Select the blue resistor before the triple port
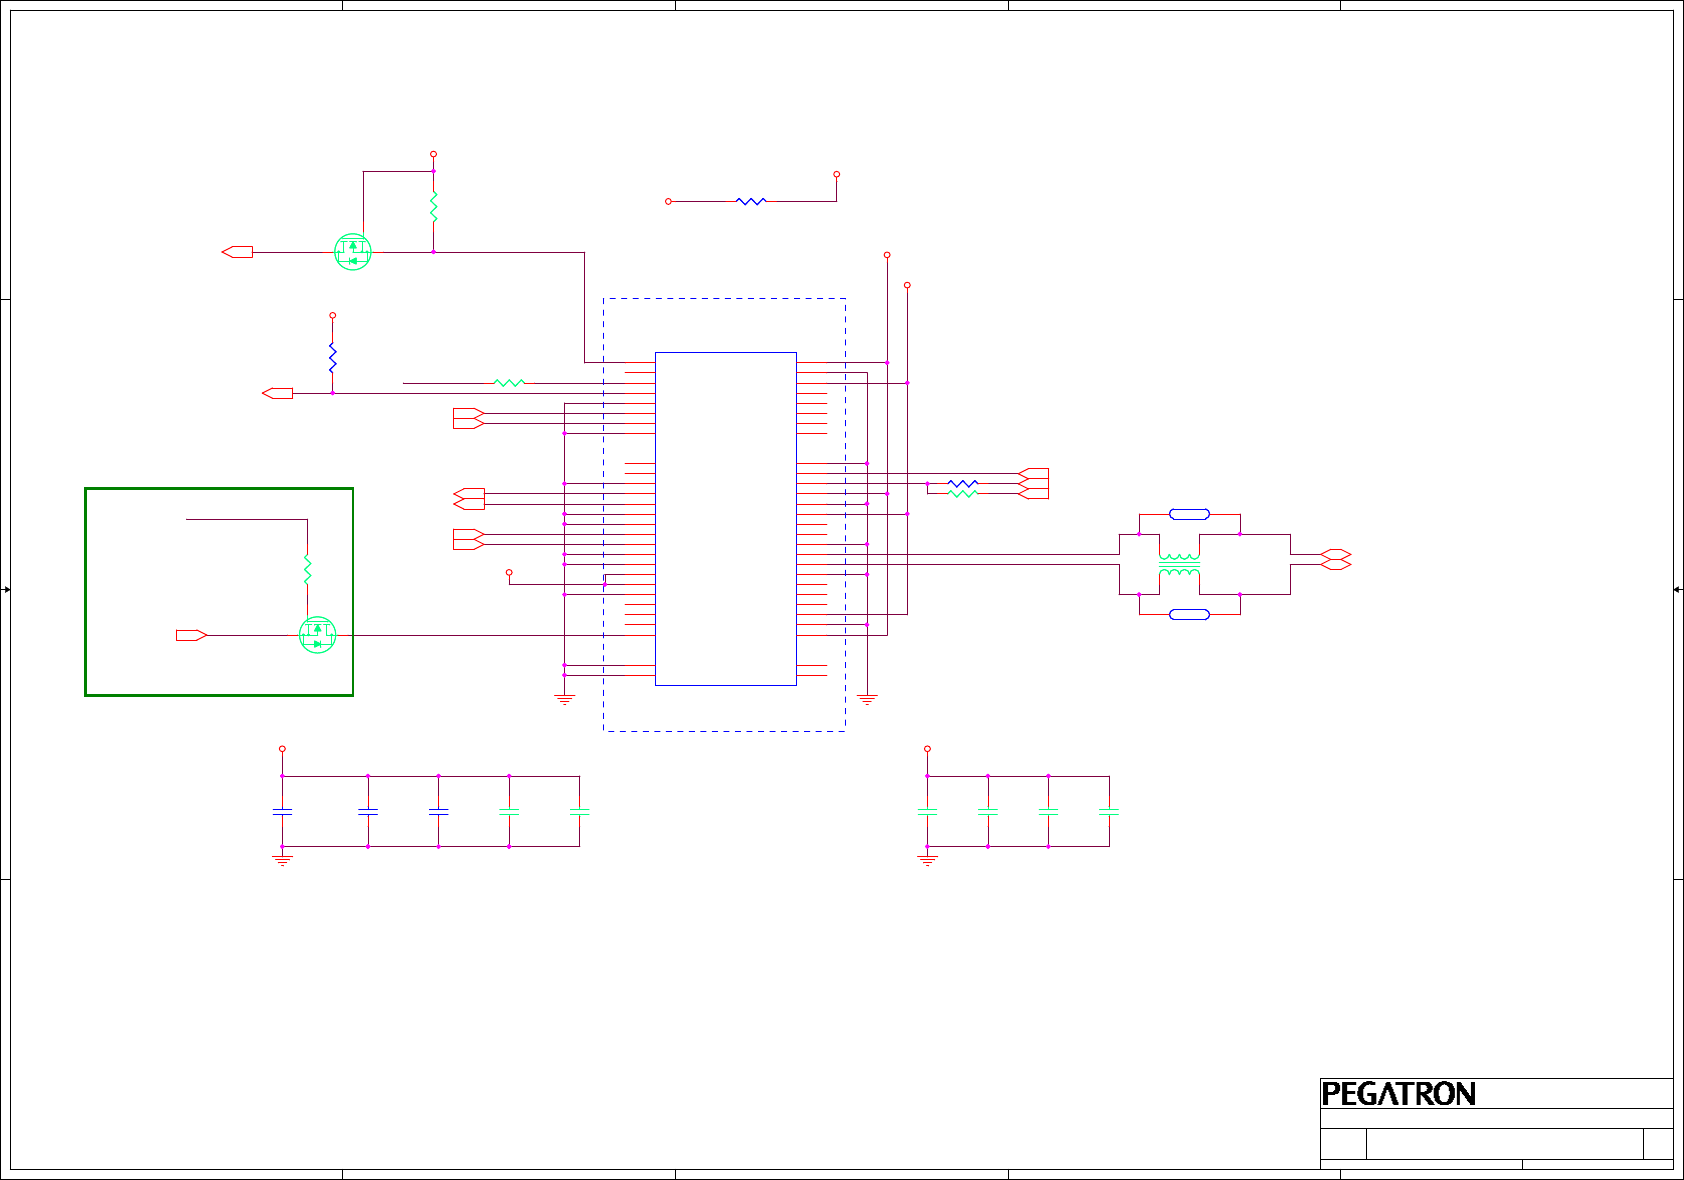This screenshot has width=1684, height=1180. (963, 483)
